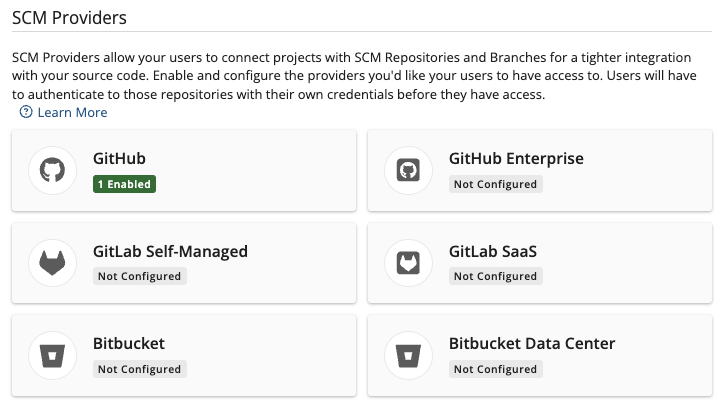Click GitLab Self-Managed Not Configured badge
The width and height of the screenshot is (725, 407).
(x=139, y=276)
